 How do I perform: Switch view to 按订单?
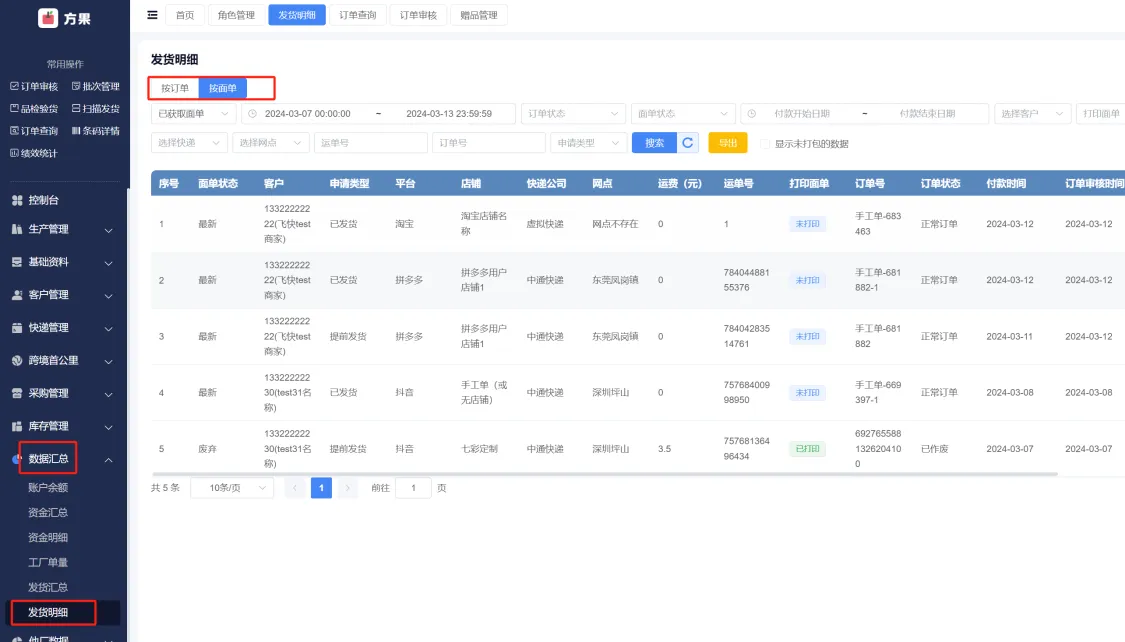pyautogui.click(x=175, y=88)
